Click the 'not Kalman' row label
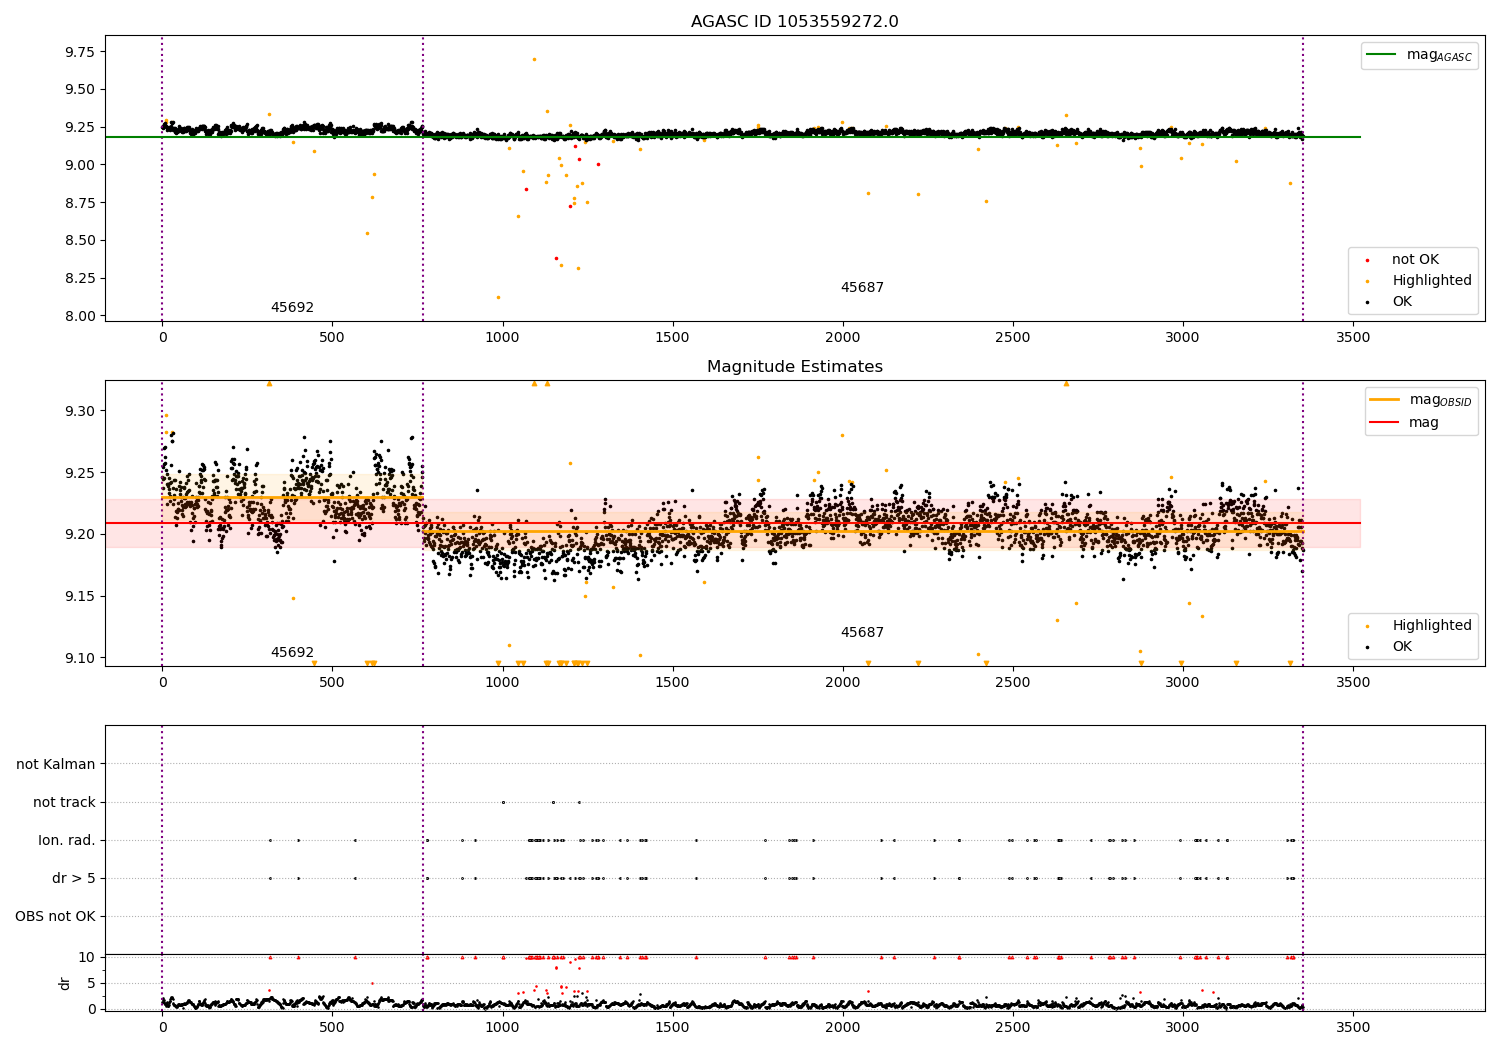 click(x=56, y=765)
